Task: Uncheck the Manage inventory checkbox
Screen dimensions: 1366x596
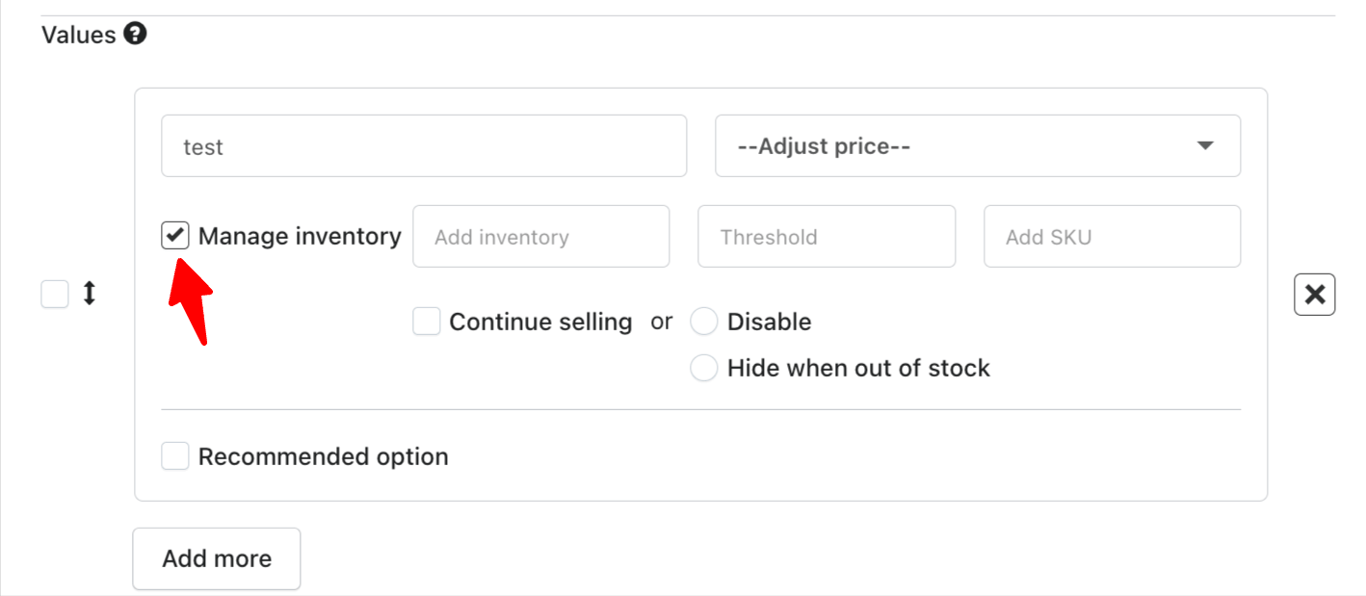Action: pos(175,236)
